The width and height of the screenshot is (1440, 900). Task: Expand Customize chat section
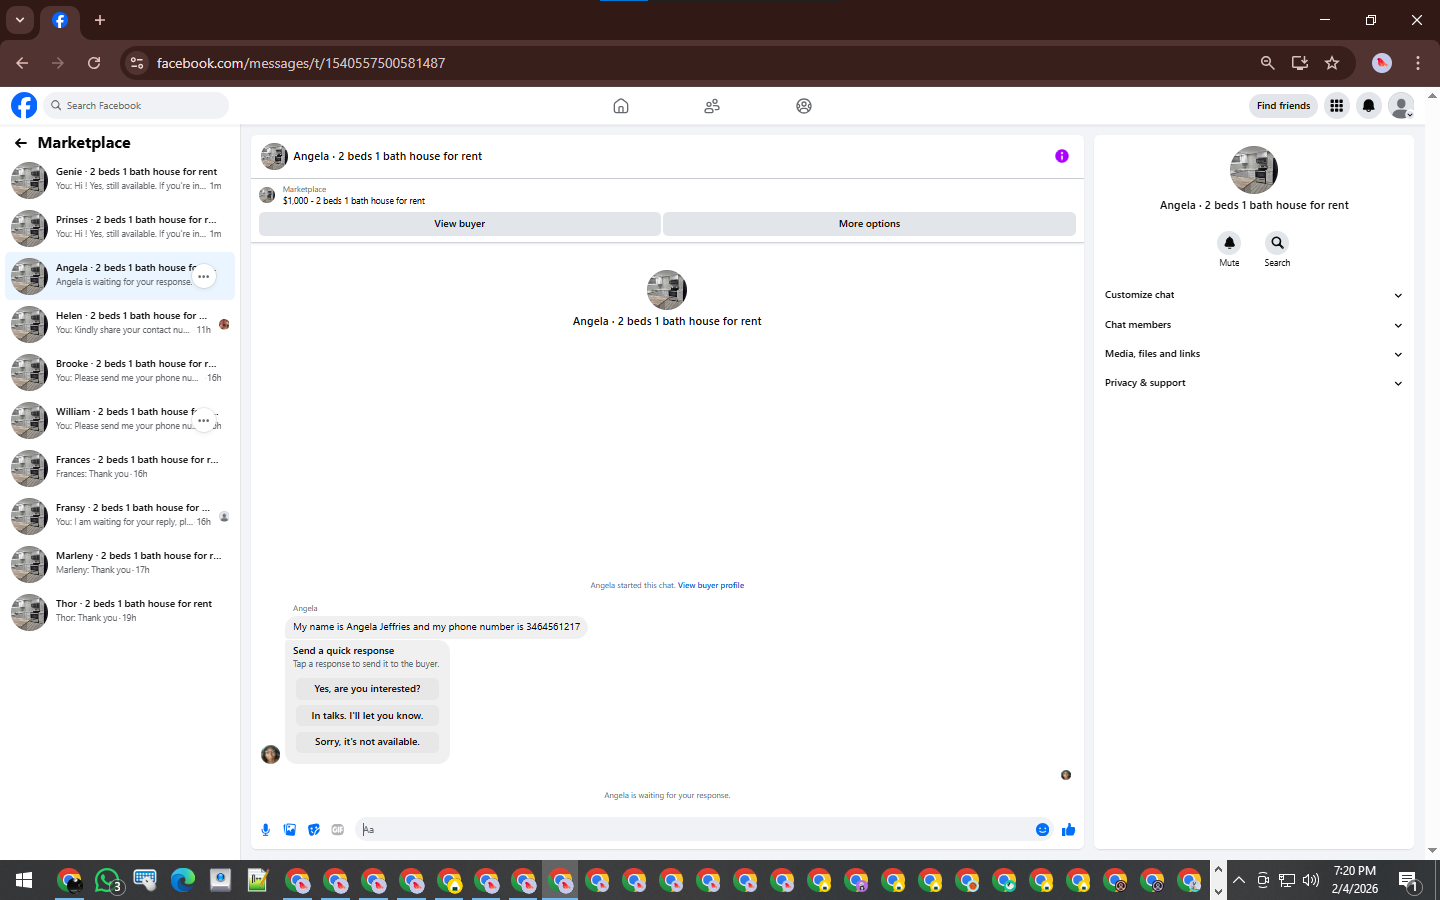point(1253,295)
